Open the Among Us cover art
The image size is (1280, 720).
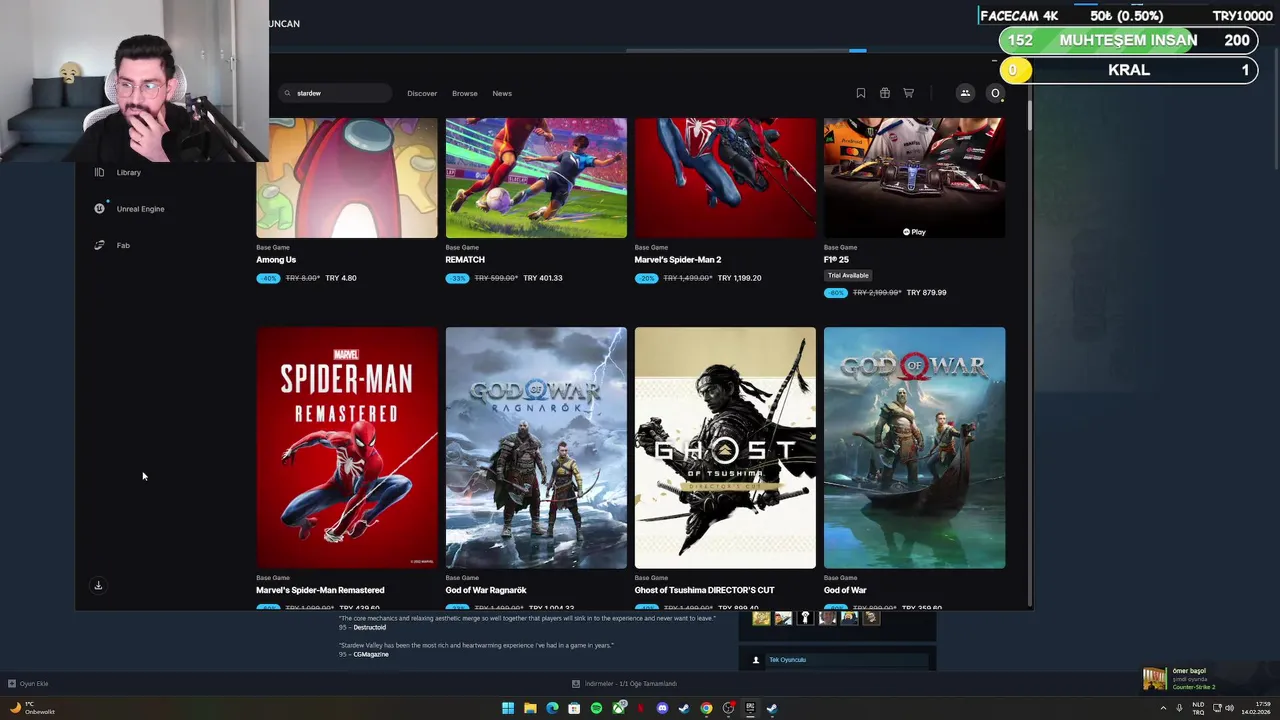pos(347,178)
